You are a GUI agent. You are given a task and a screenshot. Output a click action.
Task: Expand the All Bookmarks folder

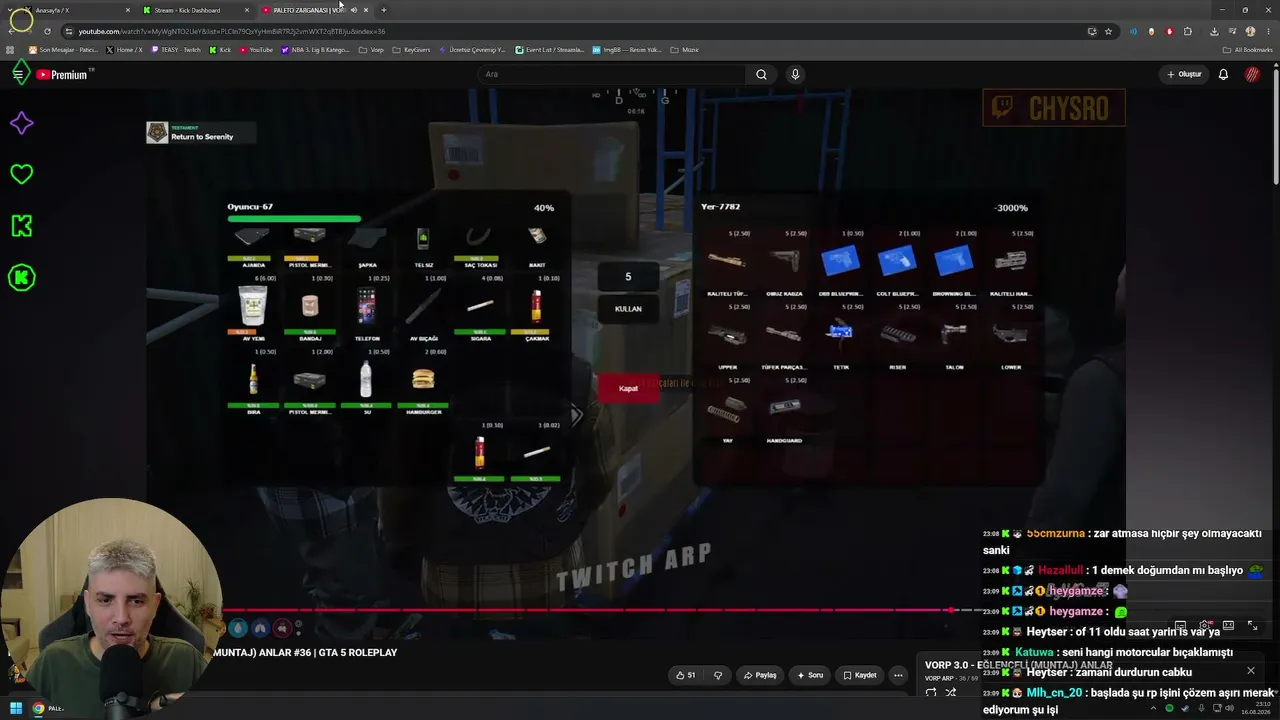click(x=1248, y=49)
